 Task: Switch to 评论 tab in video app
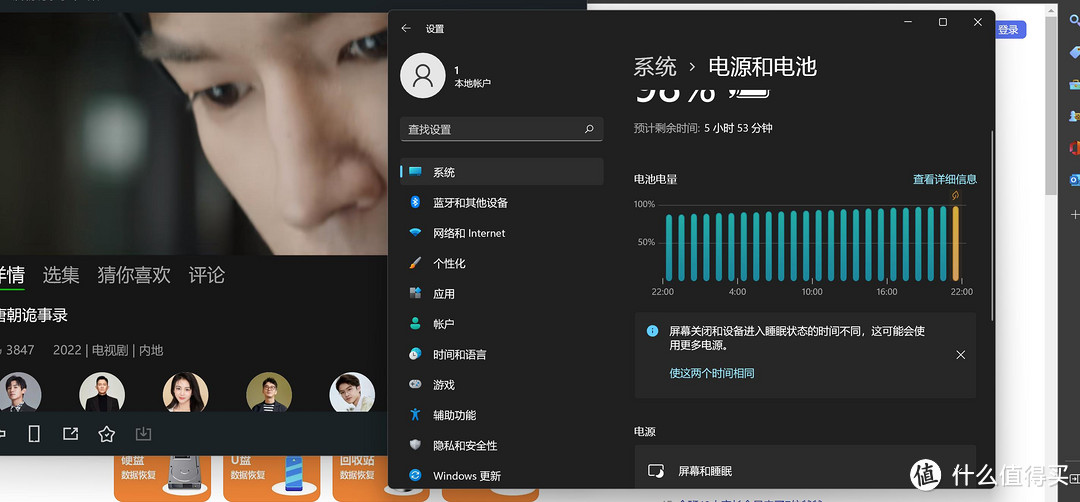click(x=207, y=275)
